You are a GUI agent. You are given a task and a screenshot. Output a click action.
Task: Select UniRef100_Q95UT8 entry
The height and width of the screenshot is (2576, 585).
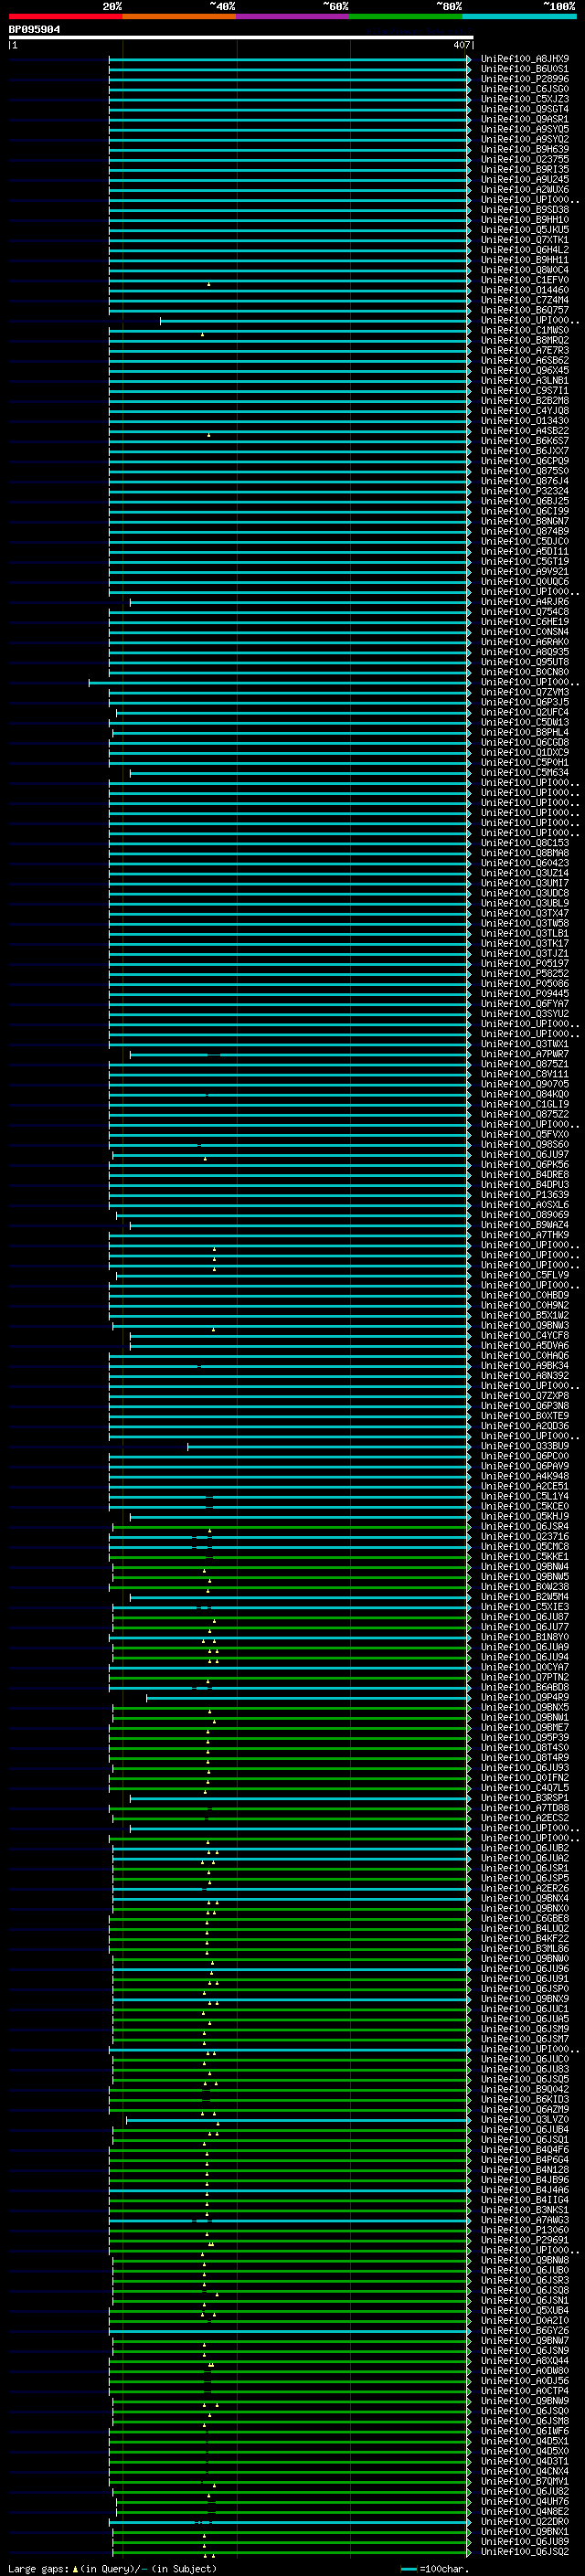pos(524,662)
